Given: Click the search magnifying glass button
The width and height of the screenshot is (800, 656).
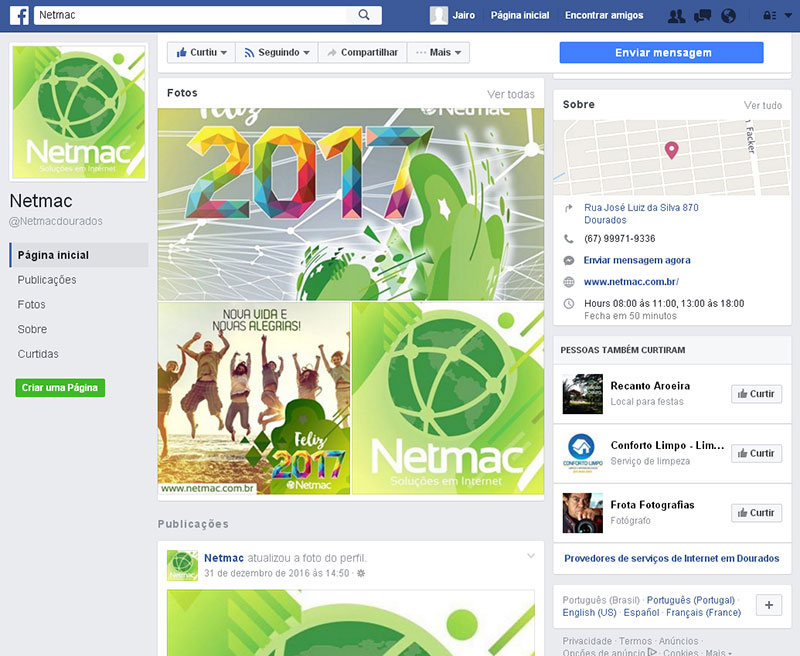Looking at the screenshot, I should pyautogui.click(x=364, y=15).
